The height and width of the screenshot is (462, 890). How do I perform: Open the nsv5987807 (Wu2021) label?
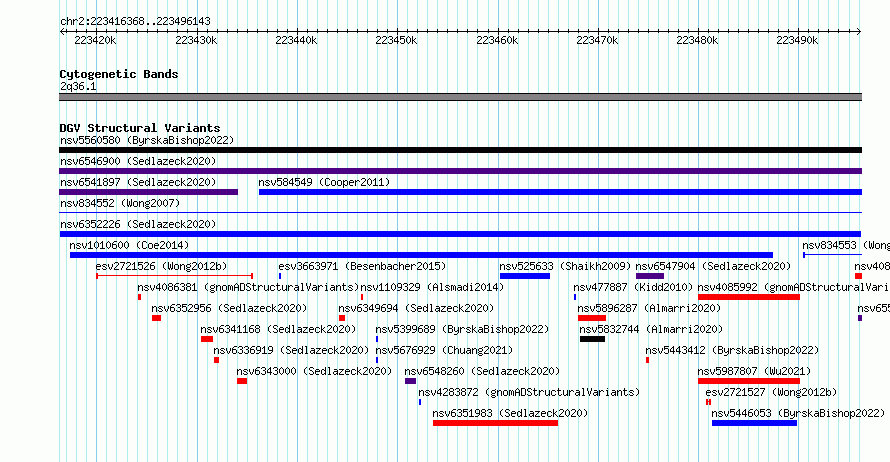point(754,371)
